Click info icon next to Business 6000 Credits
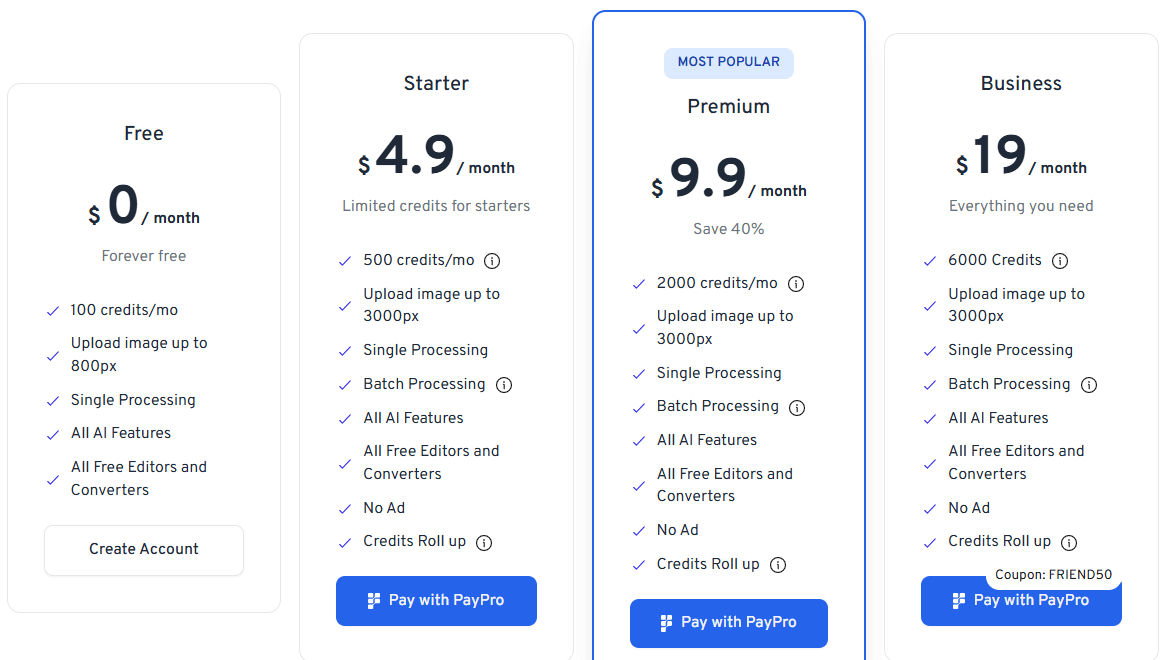 (1060, 260)
